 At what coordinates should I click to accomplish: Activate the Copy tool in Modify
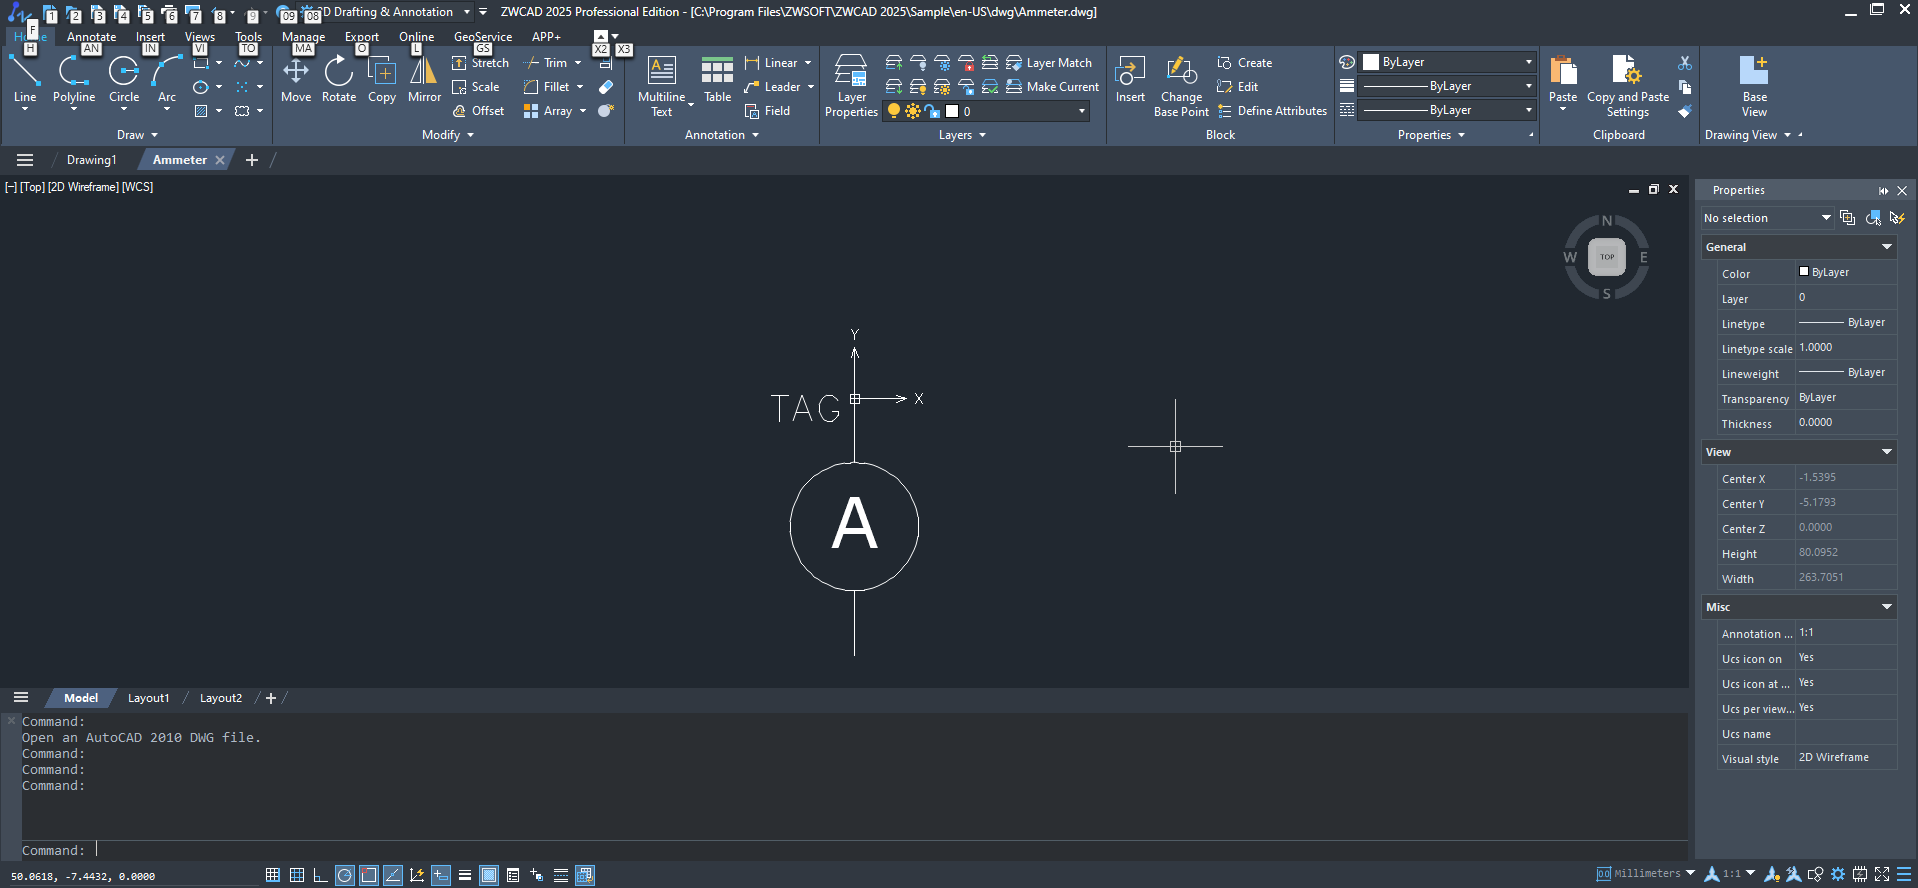click(382, 79)
